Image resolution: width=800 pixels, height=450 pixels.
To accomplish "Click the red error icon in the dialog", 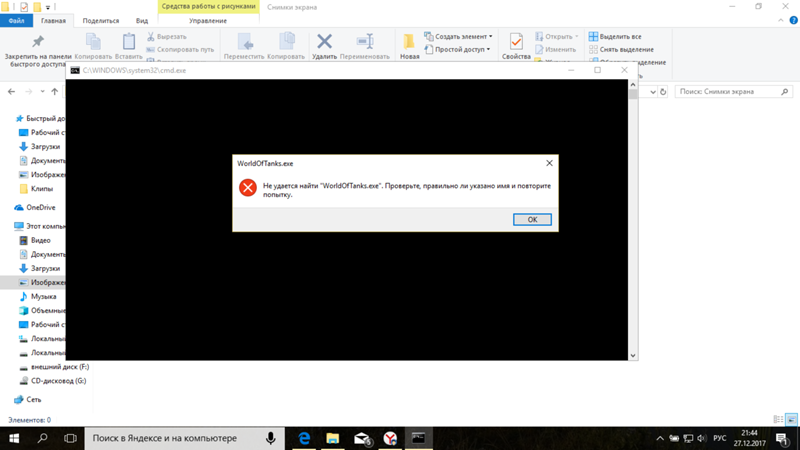I will tap(248, 188).
